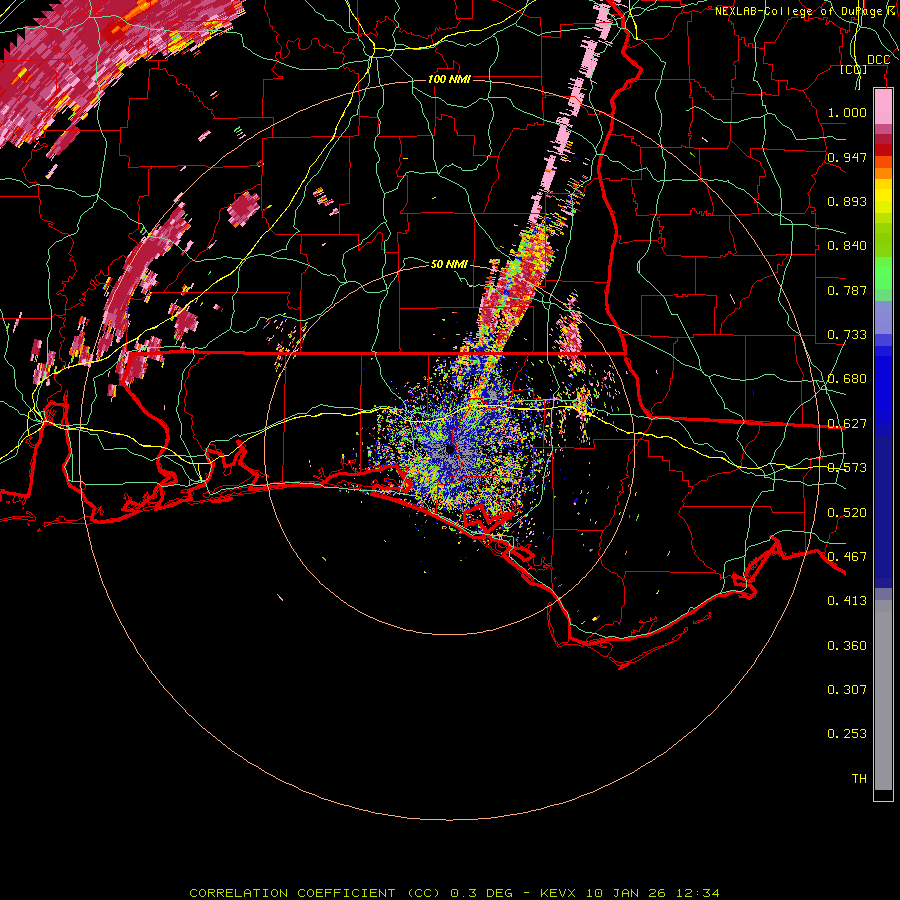Image resolution: width=900 pixels, height=900 pixels.
Task: Click the 0.573 scale value
Action: (x=847, y=468)
